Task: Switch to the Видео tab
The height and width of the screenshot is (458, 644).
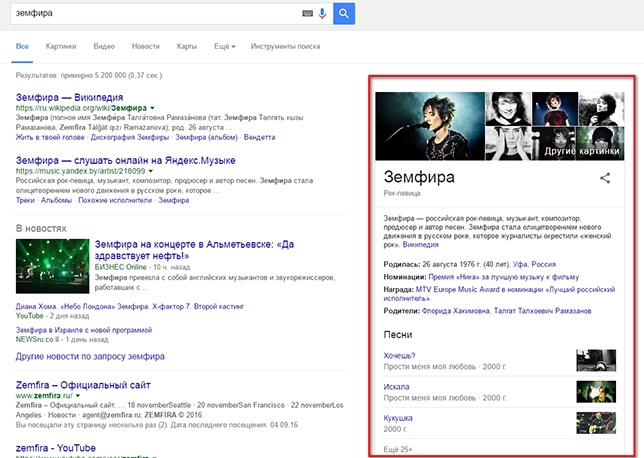Action: tap(104, 46)
